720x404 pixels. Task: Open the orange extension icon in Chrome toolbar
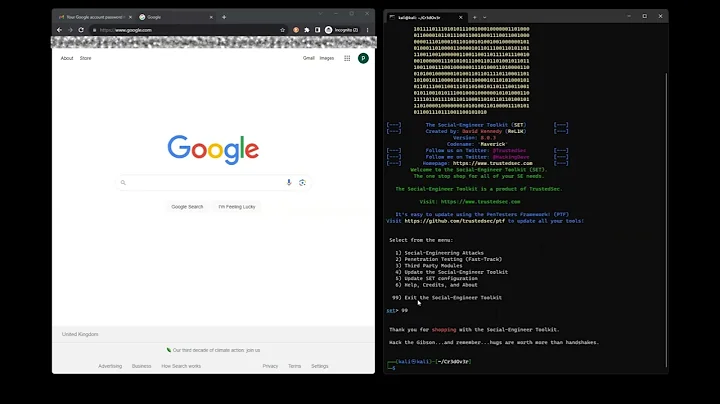pos(296,30)
